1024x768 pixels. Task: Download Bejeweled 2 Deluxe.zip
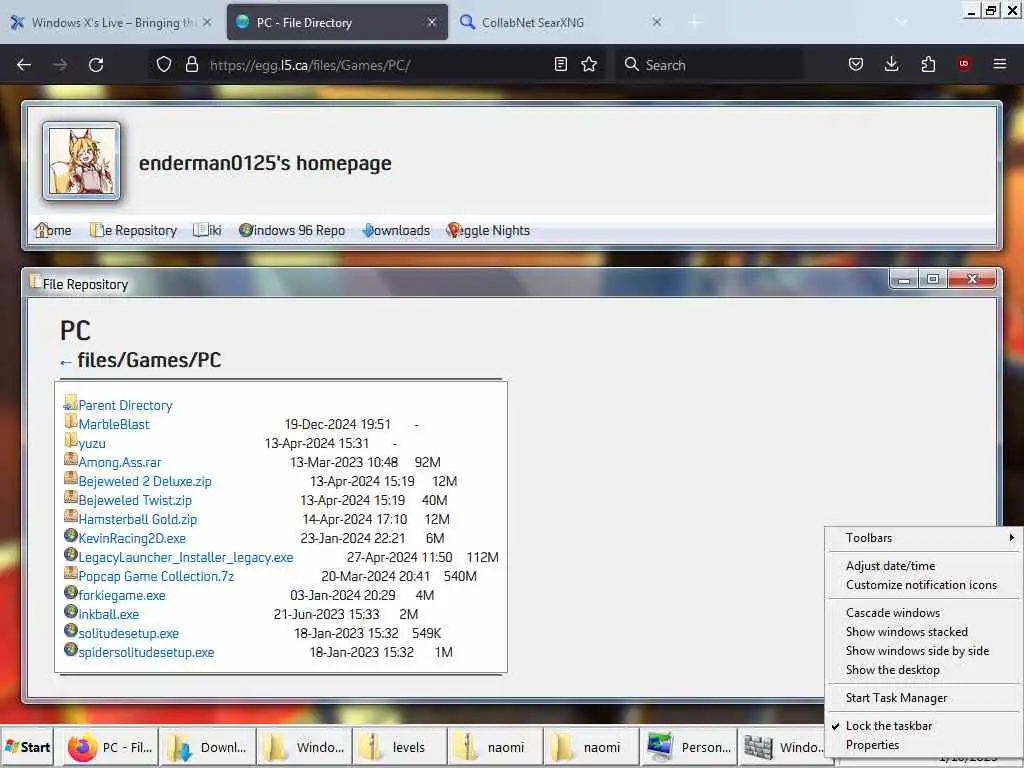(145, 481)
